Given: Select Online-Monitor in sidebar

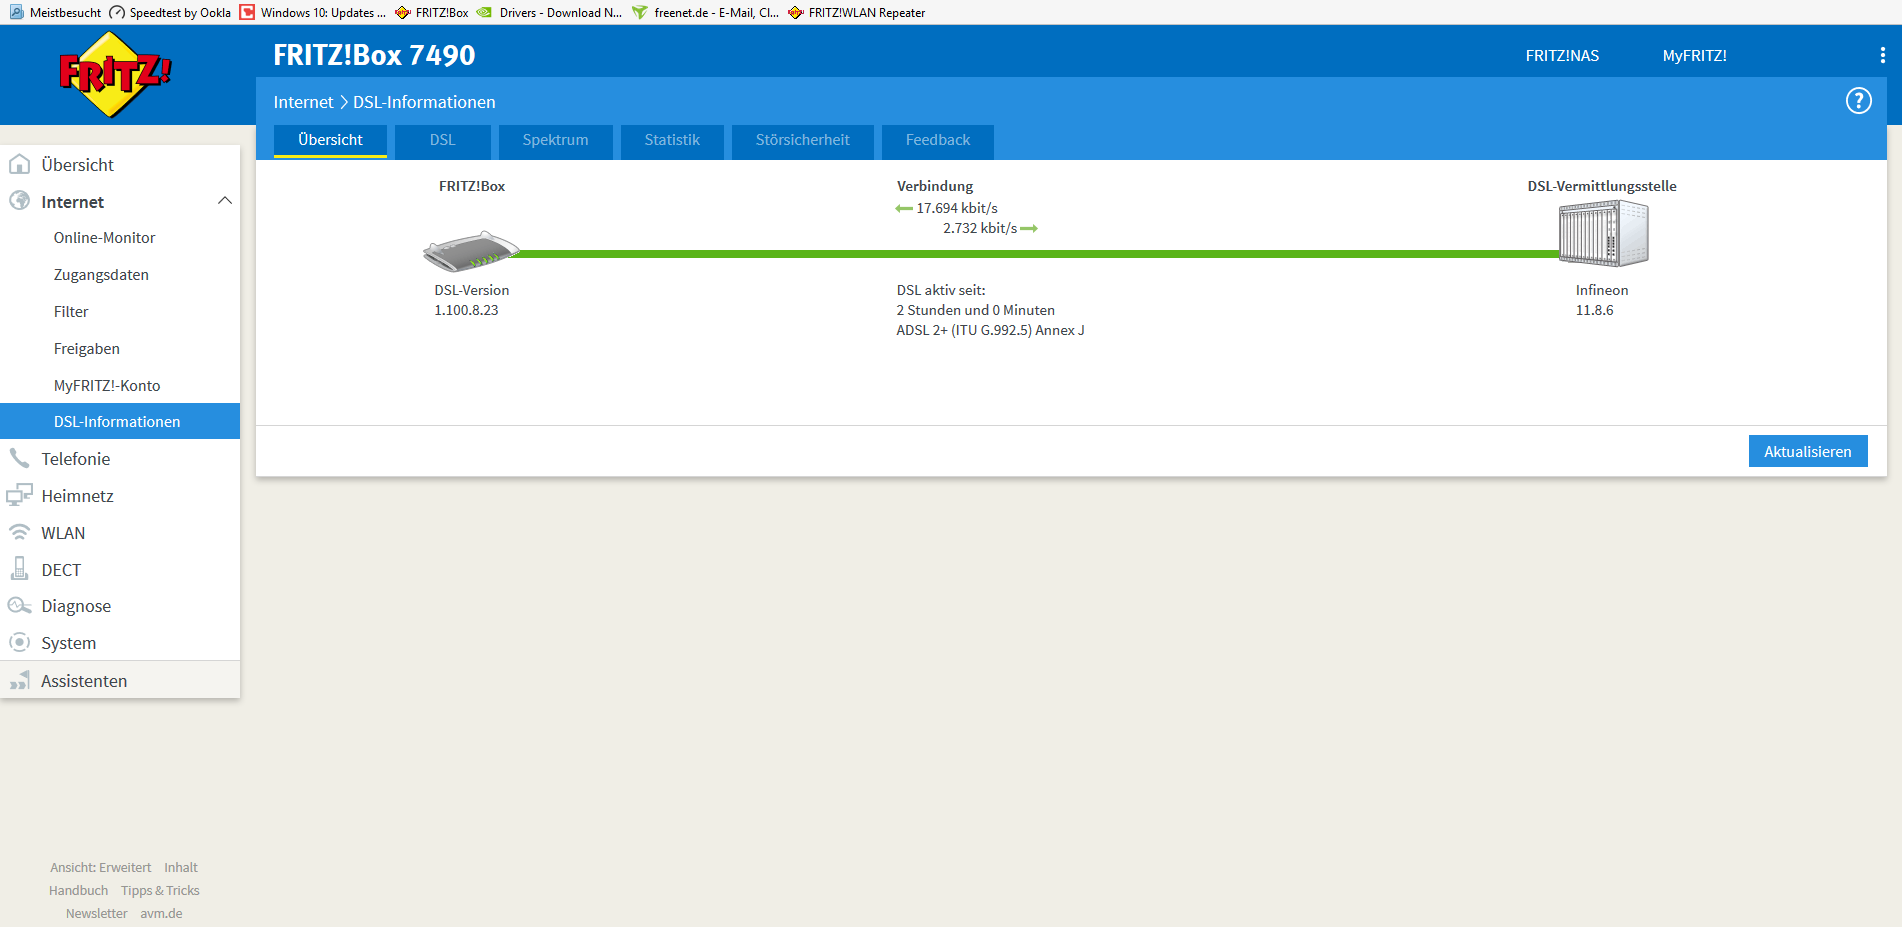Looking at the screenshot, I should click(105, 238).
